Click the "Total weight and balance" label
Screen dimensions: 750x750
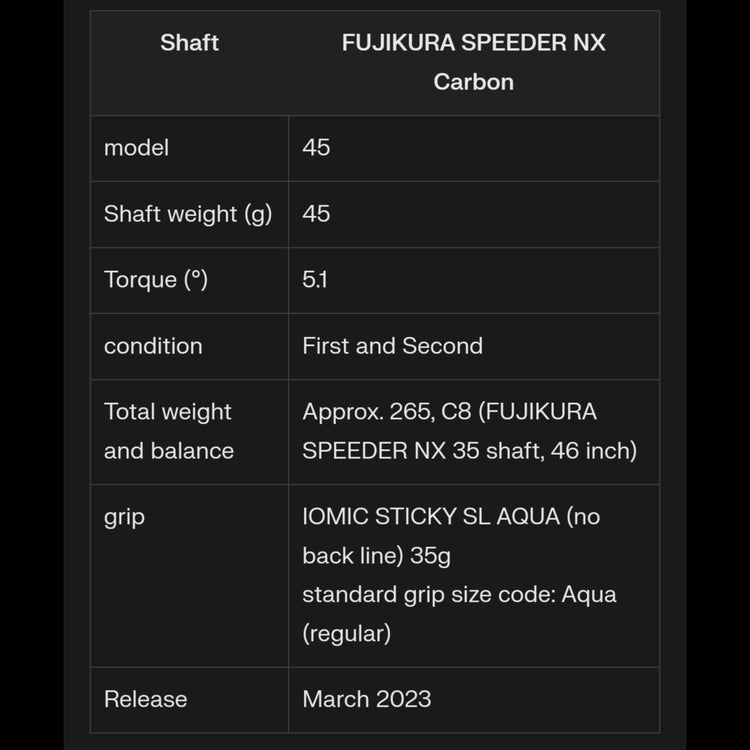(168, 431)
